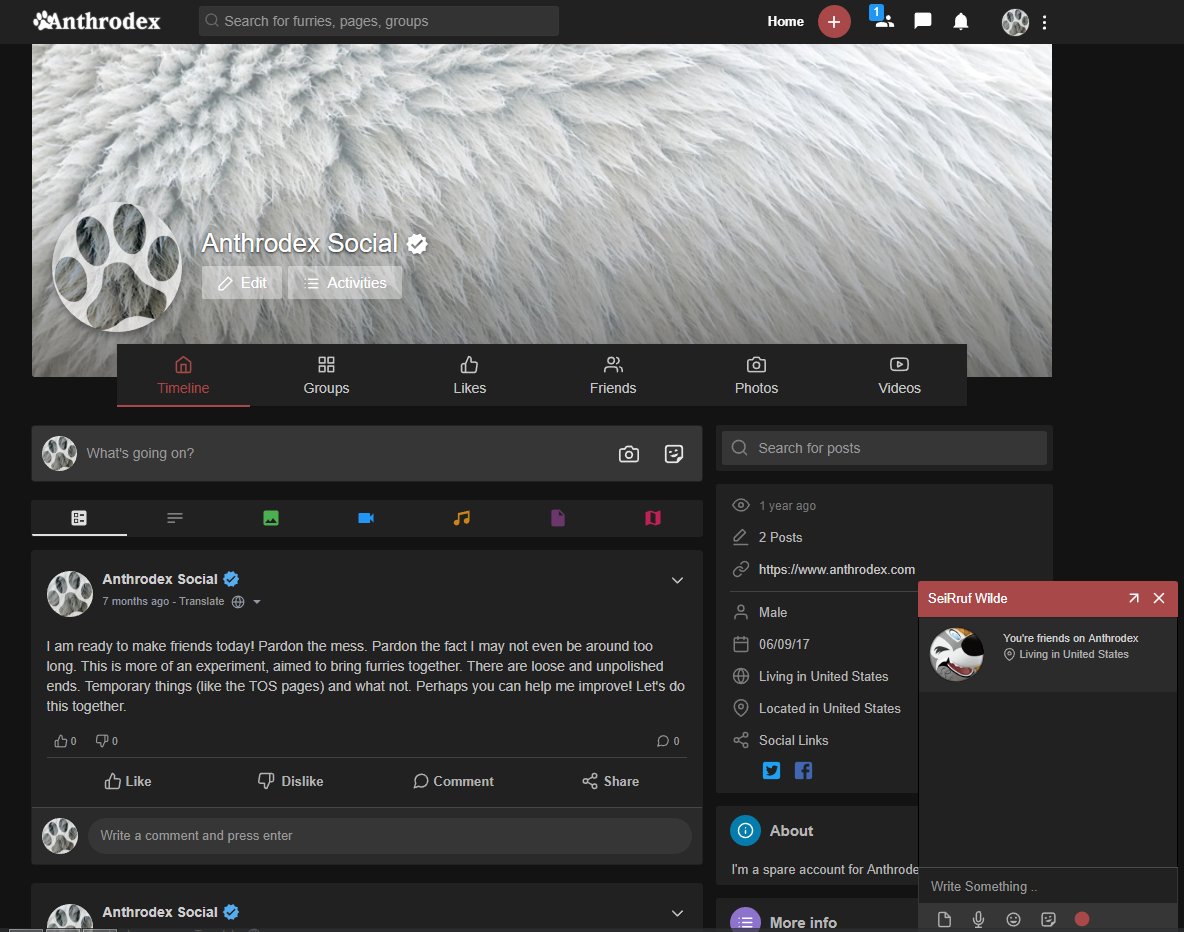Click the Write Something chat field

[1046, 886]
